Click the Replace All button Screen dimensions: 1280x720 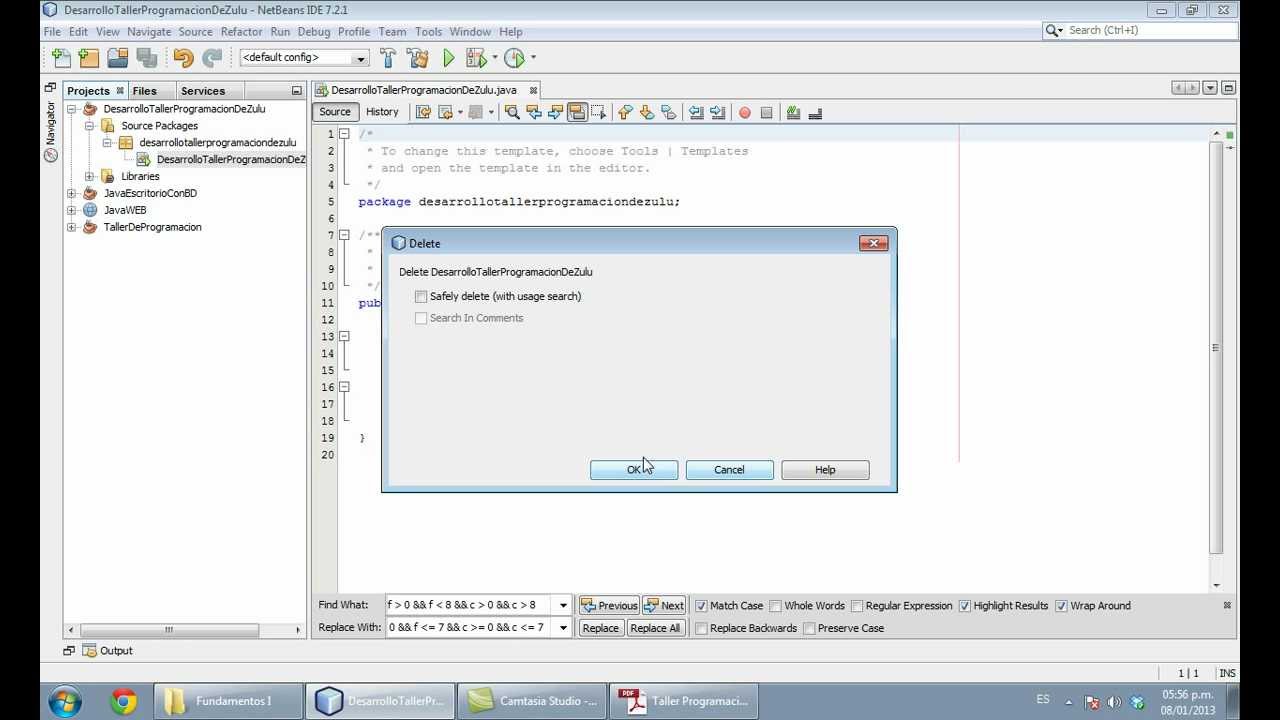655,628
